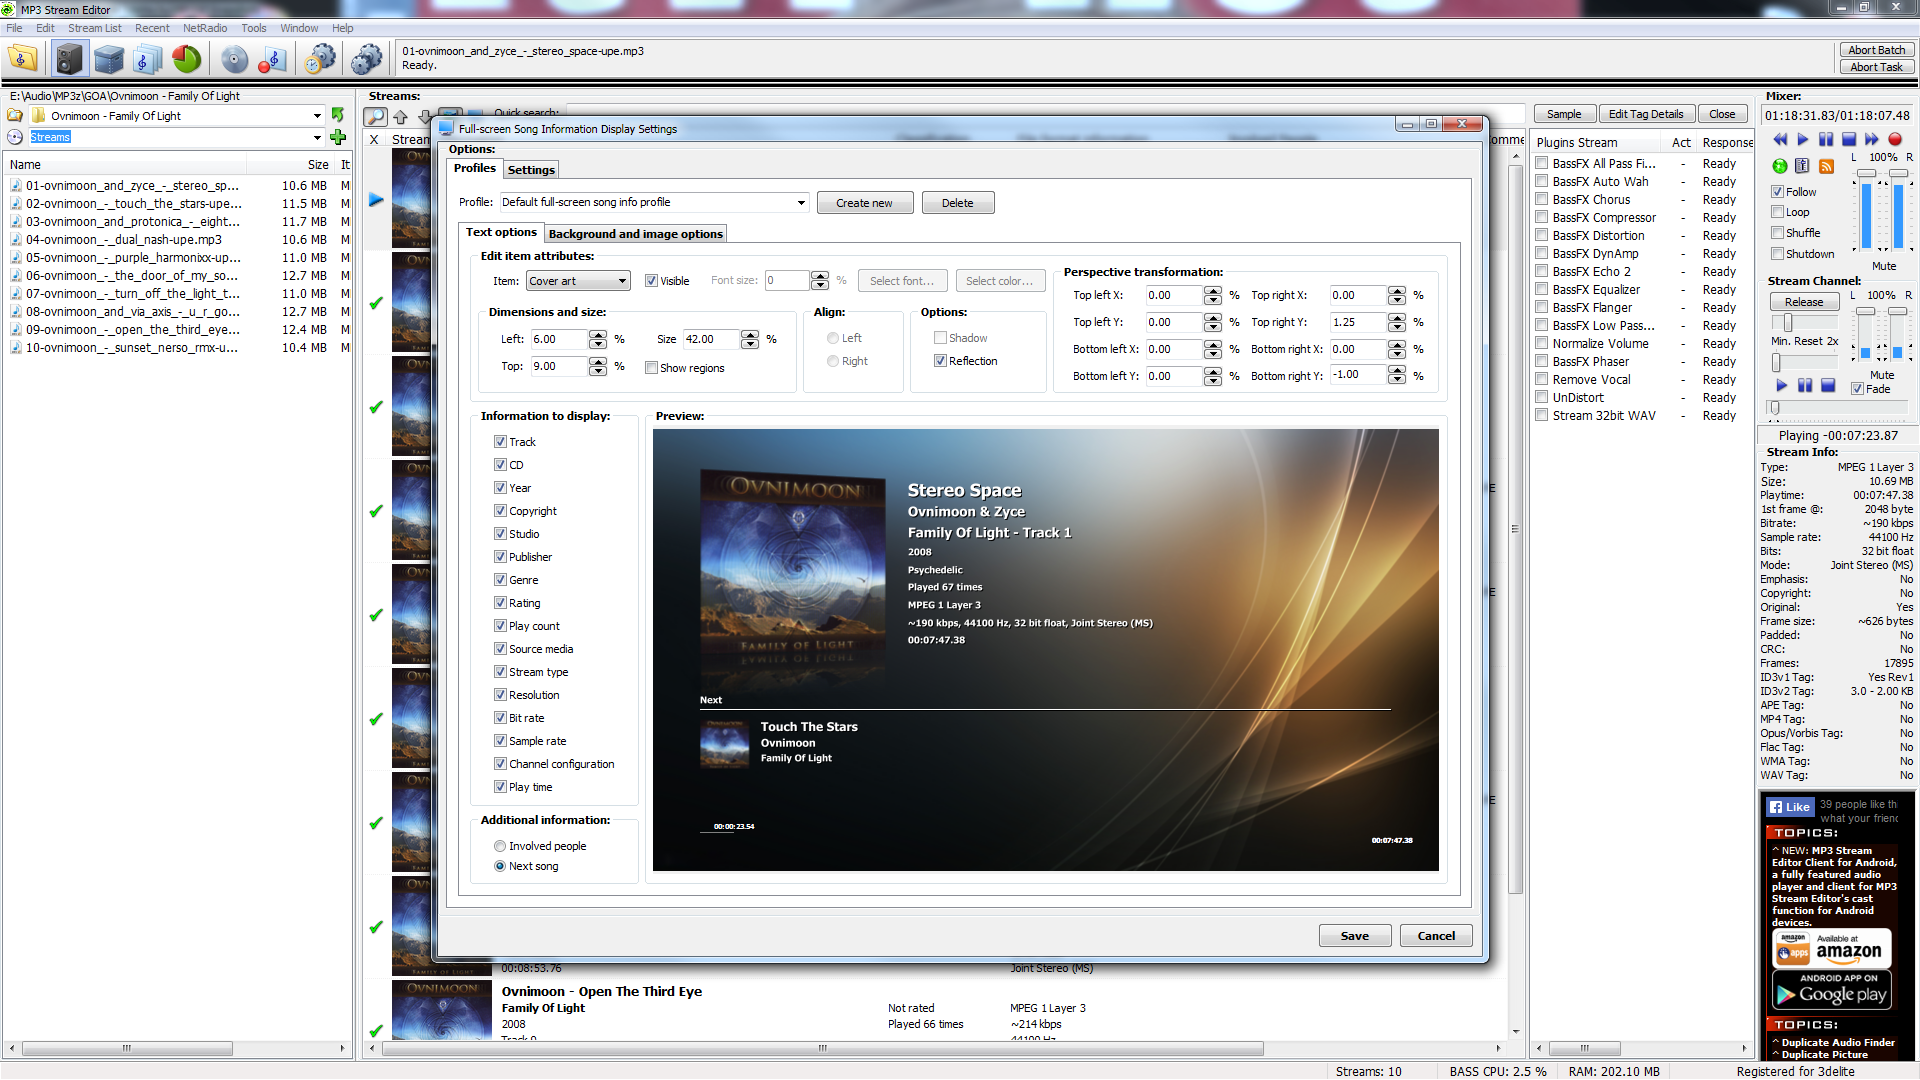Click the CD ripping icon in the toolbar
Viewport: 1920px width, 1080px height.
tap(234, 59)
